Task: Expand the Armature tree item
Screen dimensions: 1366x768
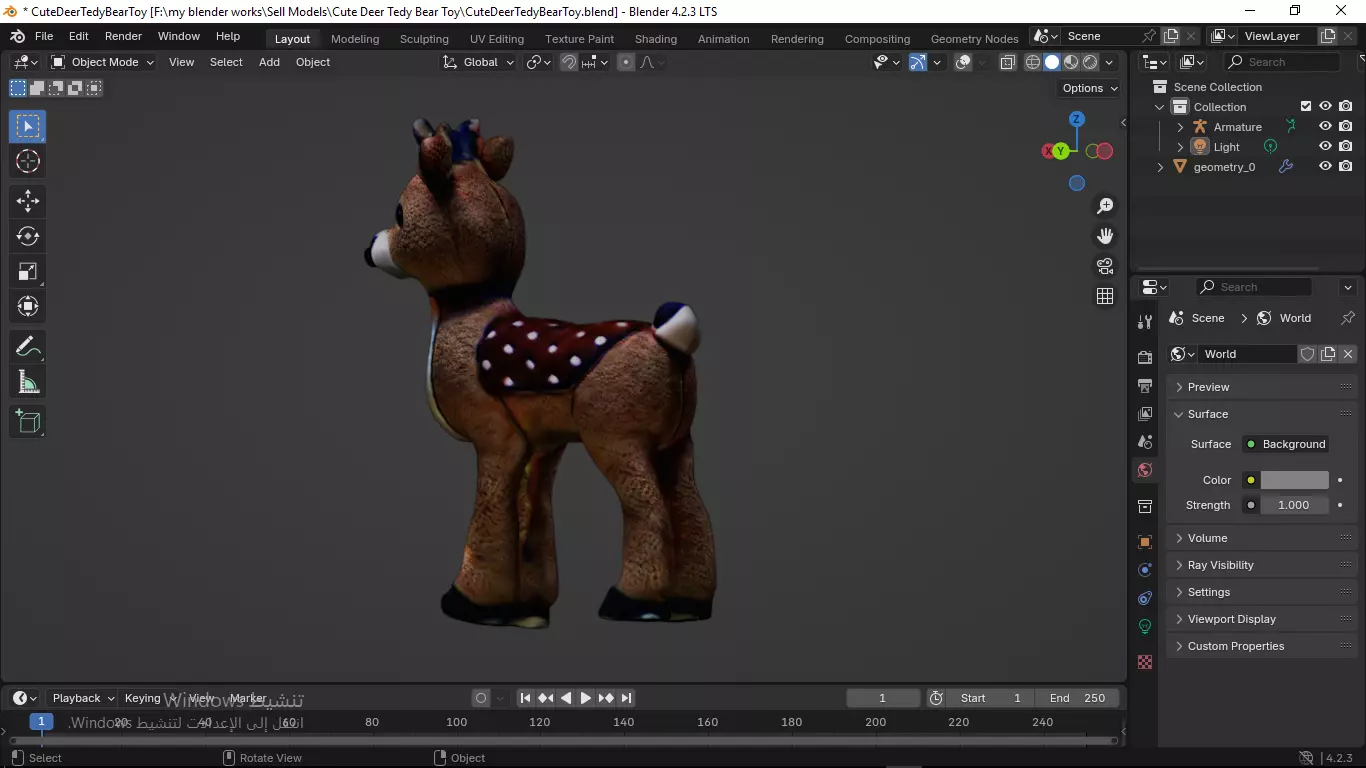Action: tap(1180, 127)
